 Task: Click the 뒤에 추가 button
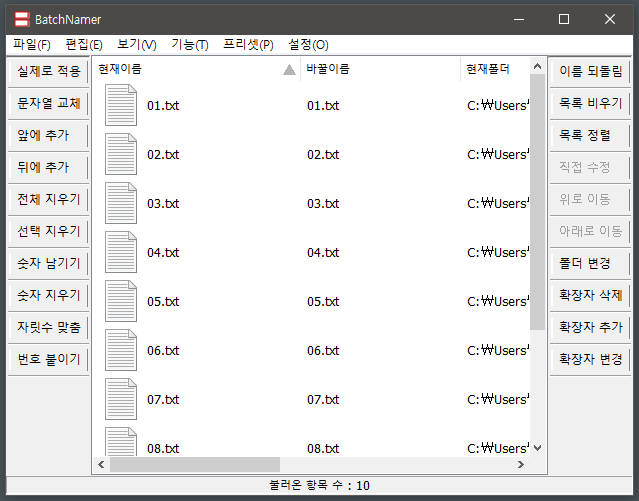click(48, 167)
